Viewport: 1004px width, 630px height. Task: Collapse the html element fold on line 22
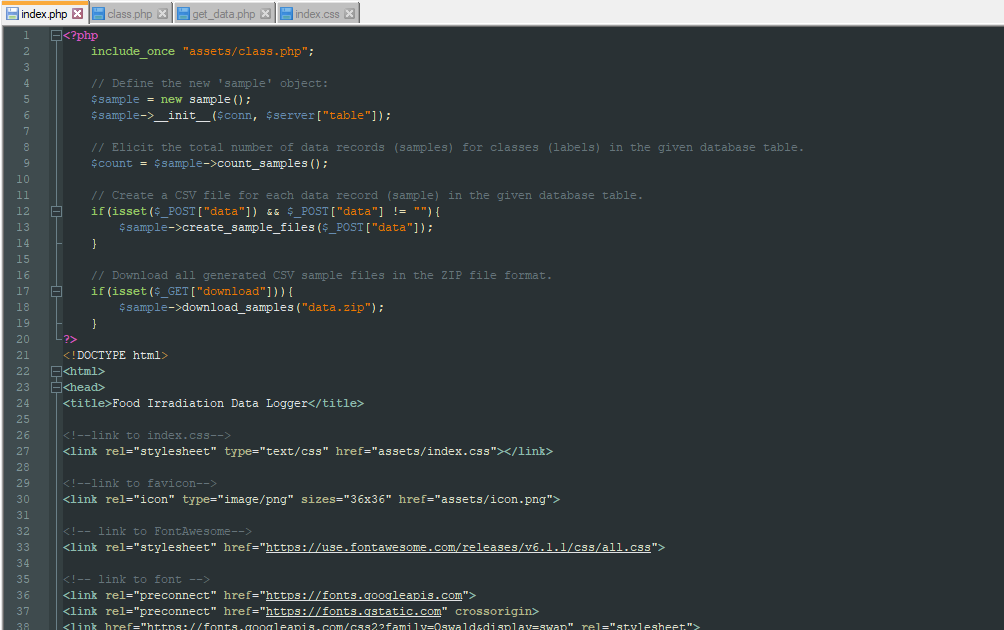(x=55, y=371)
